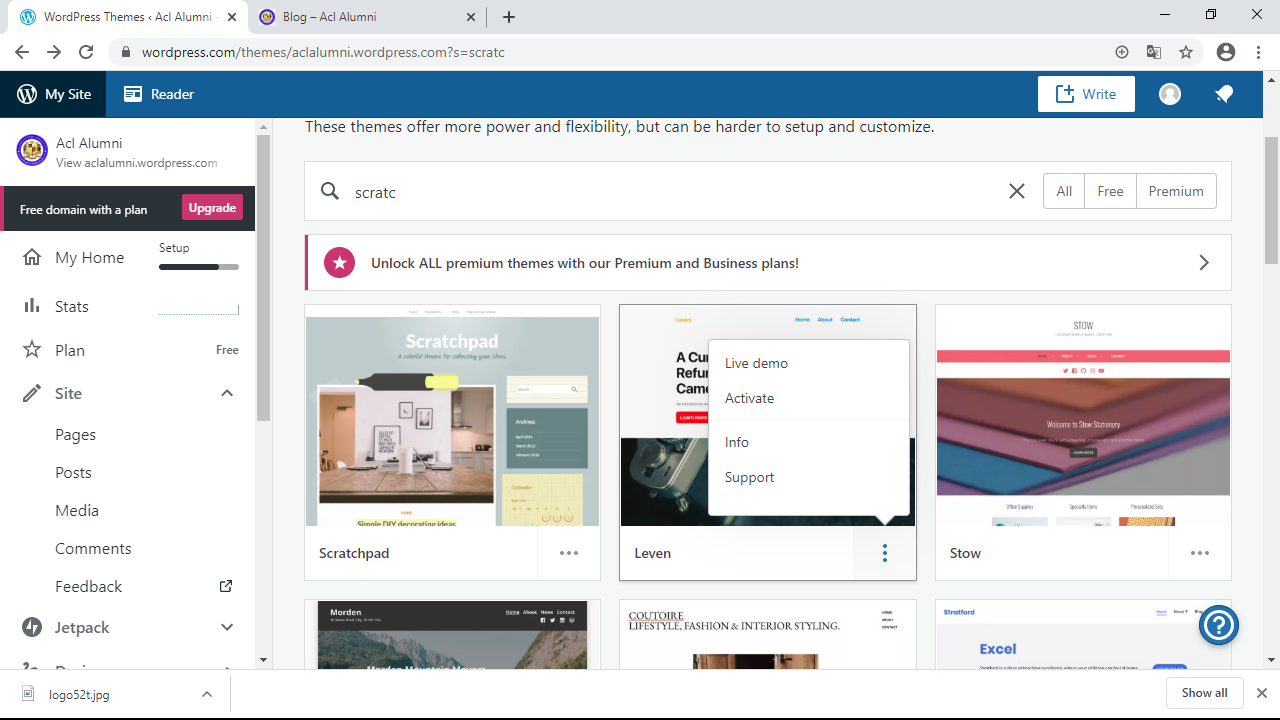Filter themes by Free
The image size is (1280, 720).
1110,191
